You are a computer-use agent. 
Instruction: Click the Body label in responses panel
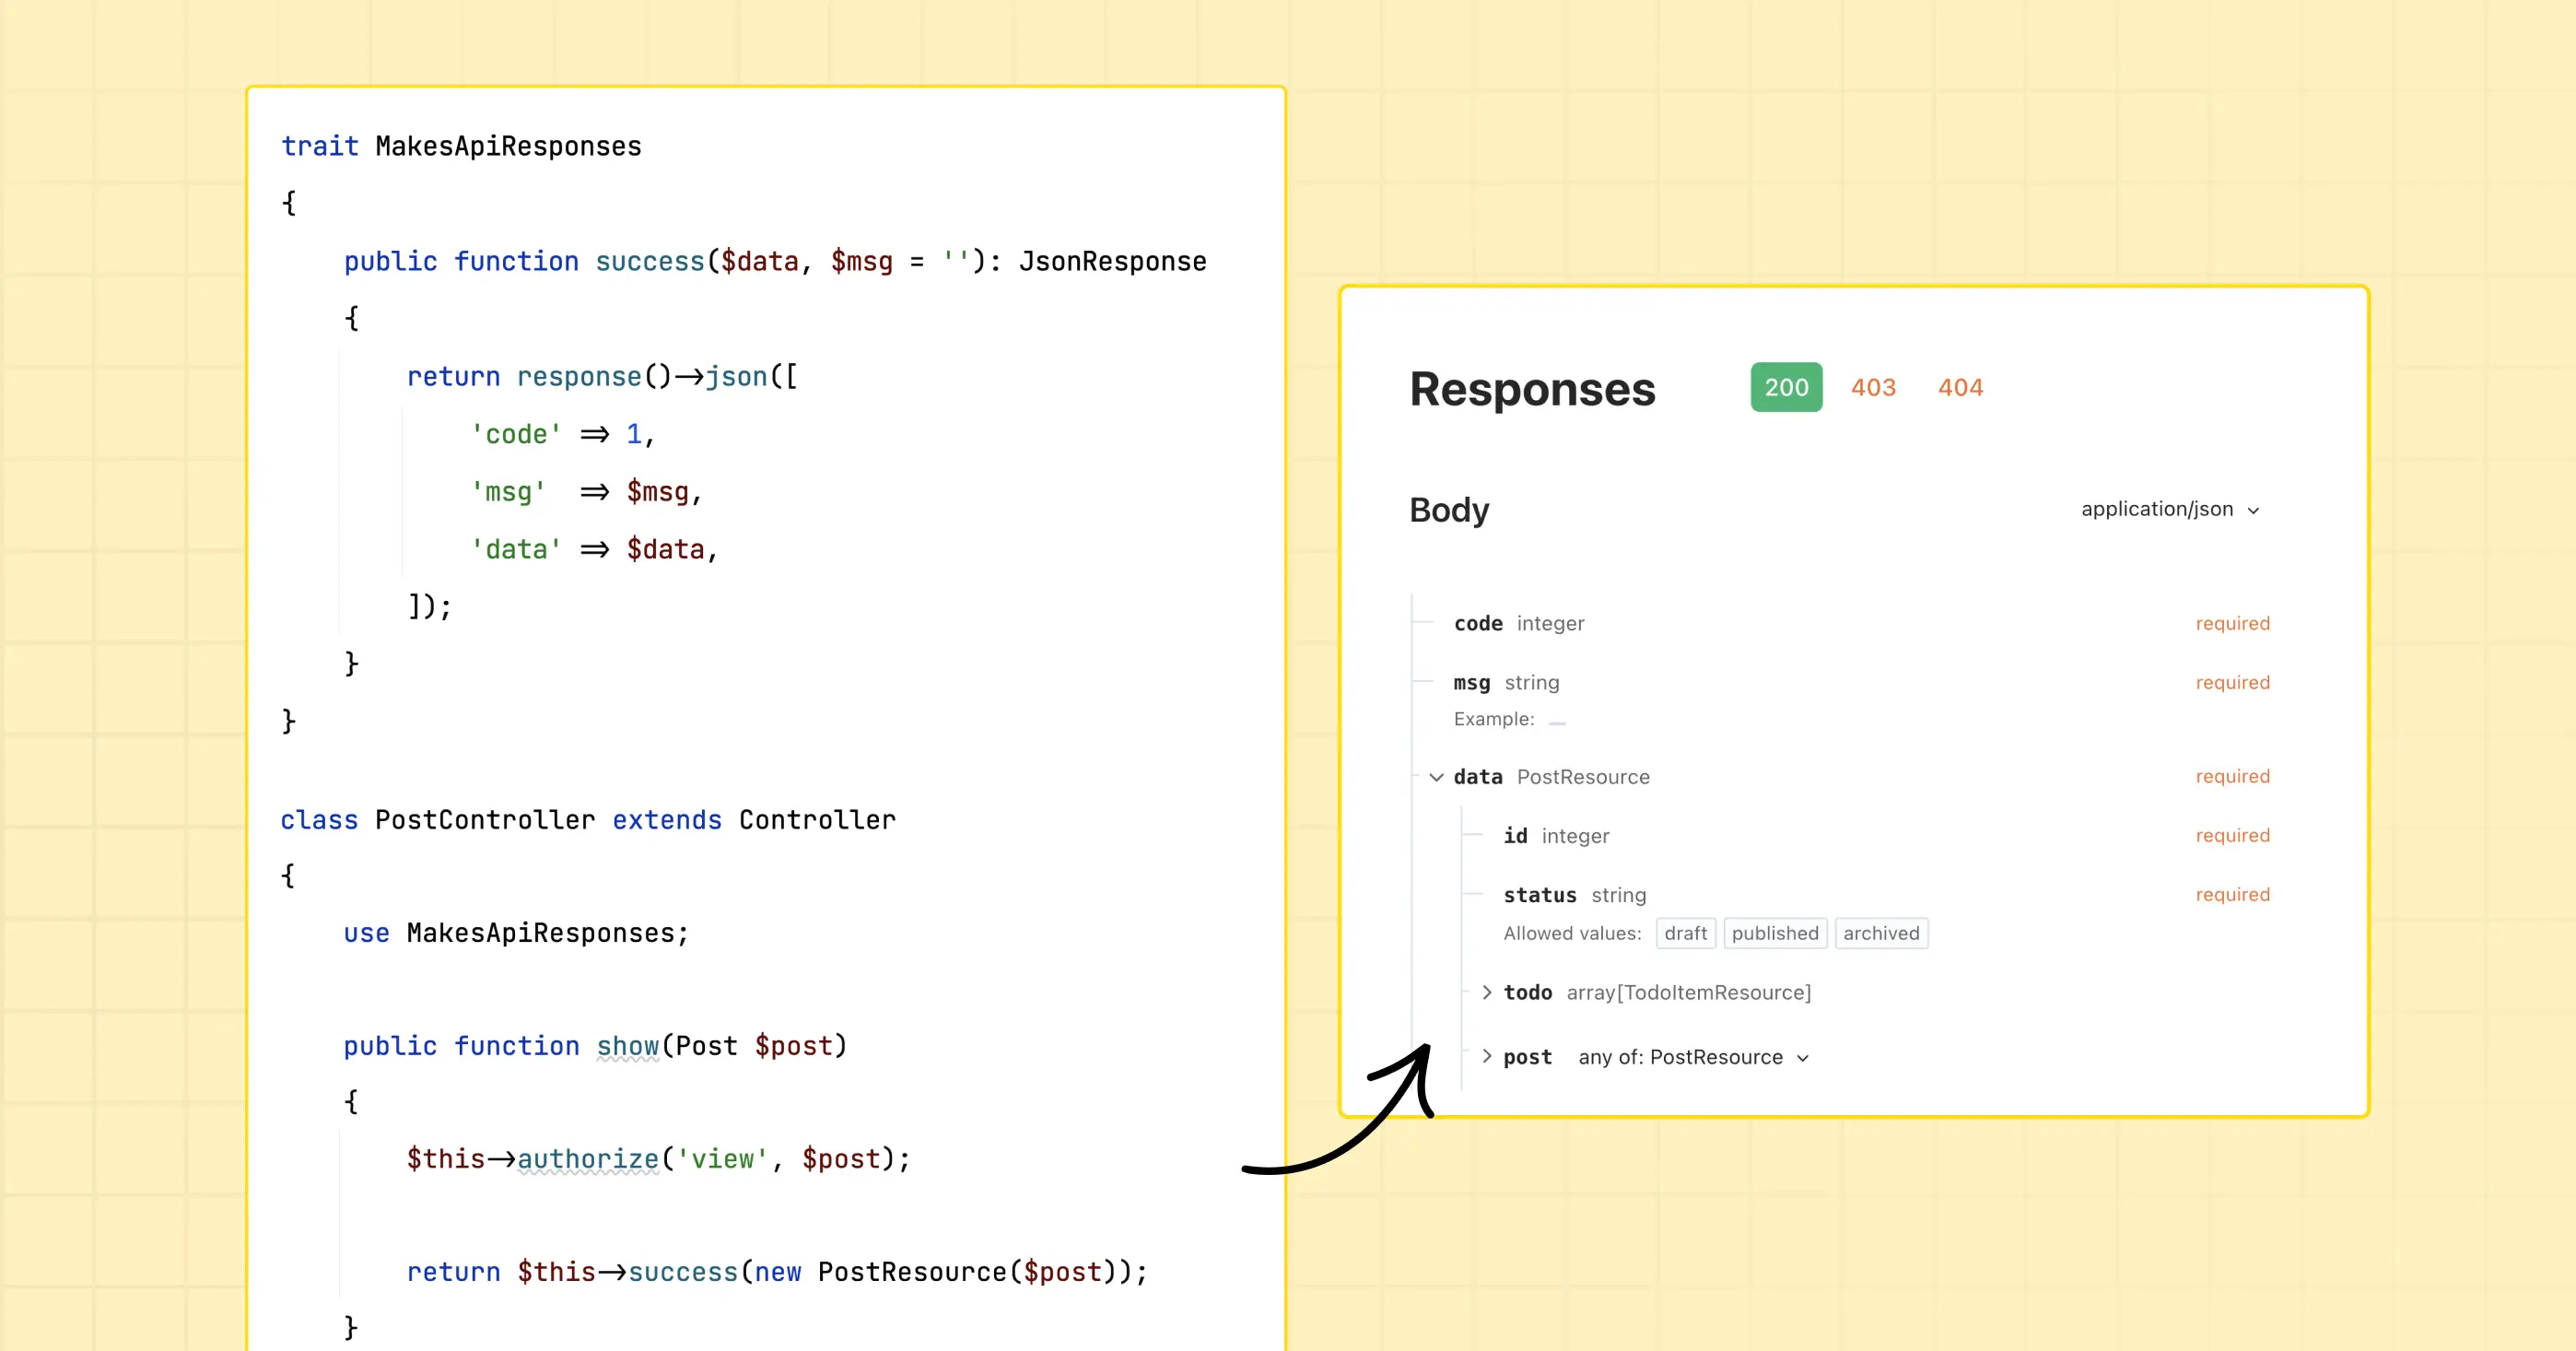(1450, 510)
